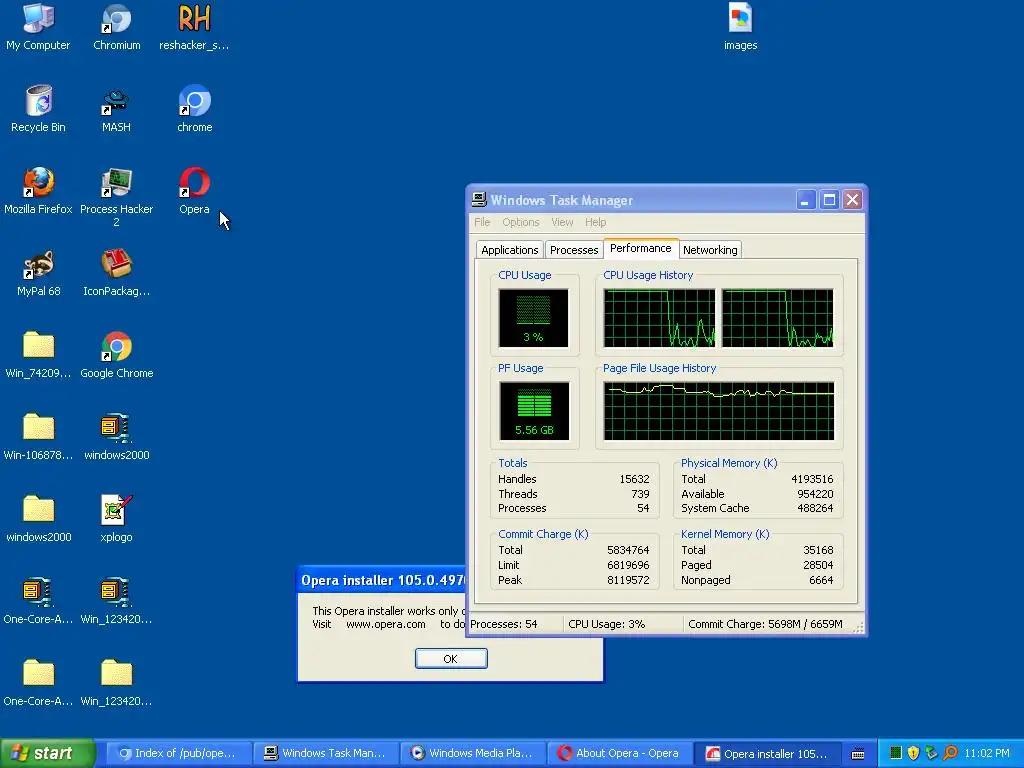This screenshot has width=1024, height=768.
Task: Click the Page File Usage History graph
Action: pyautogui.click(x=719, y=411)
